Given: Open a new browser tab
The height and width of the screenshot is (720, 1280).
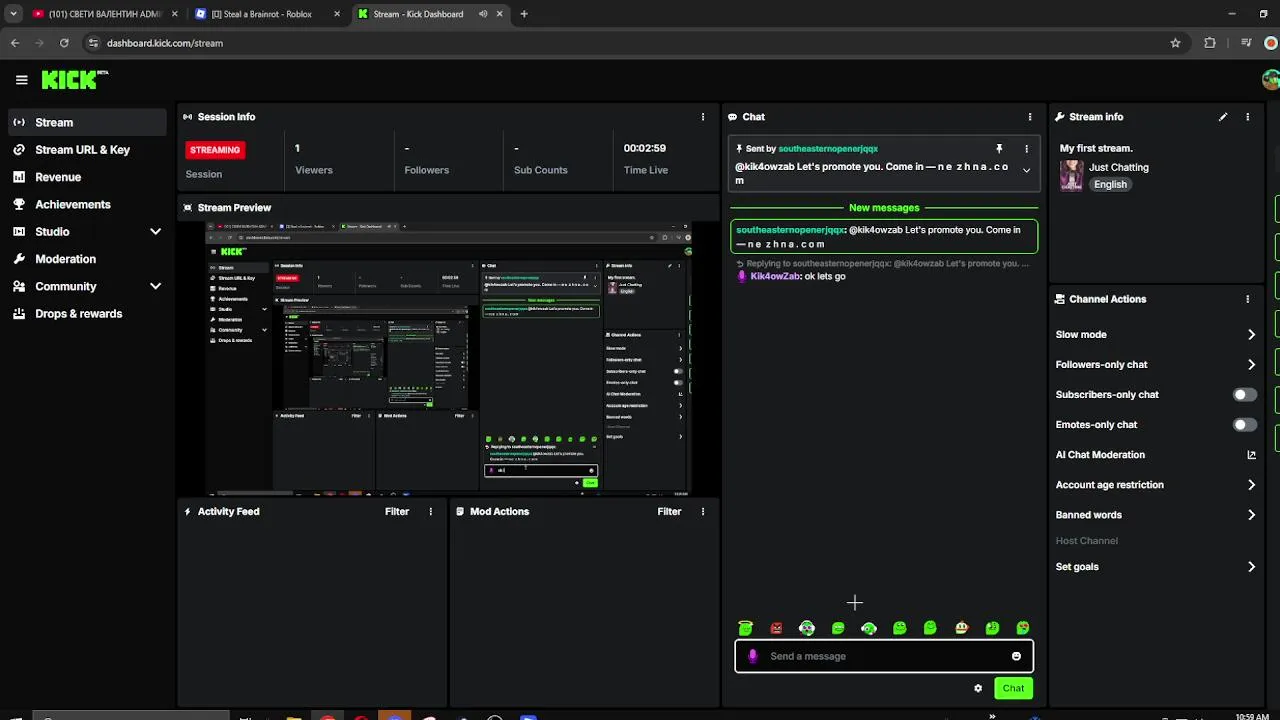Looking at the screenshot, I should tap(524, 14).
